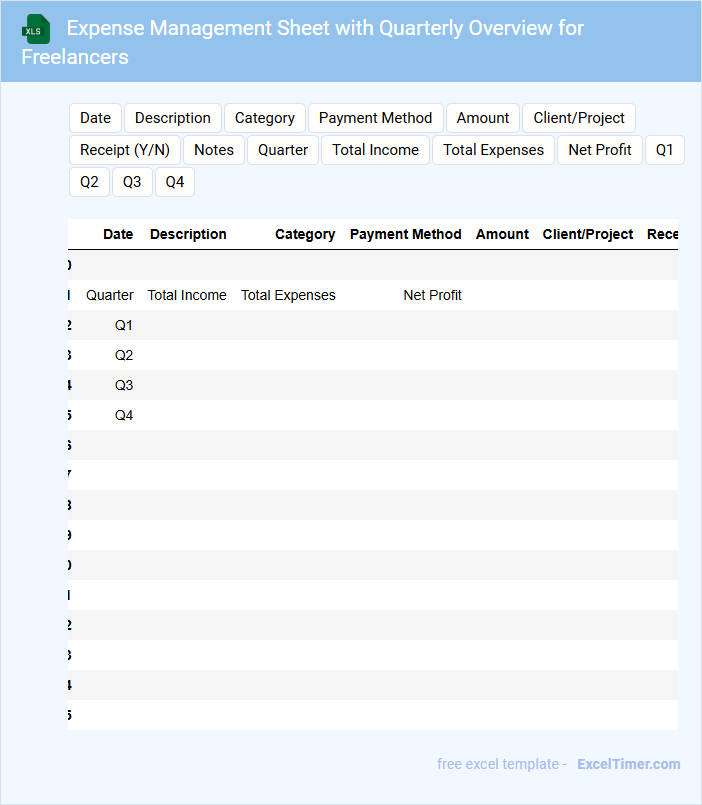Click the Total Expenses cell in table
Image resolution: width=702 pixels, height=805 pixels.
point(288,295)
